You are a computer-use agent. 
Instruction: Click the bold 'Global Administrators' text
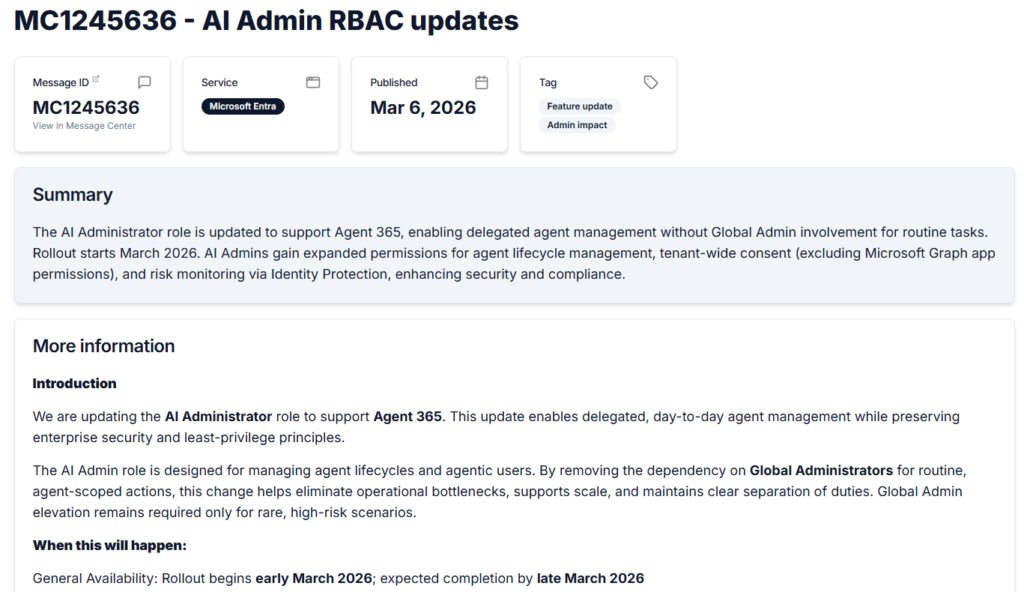coord(821,470)
